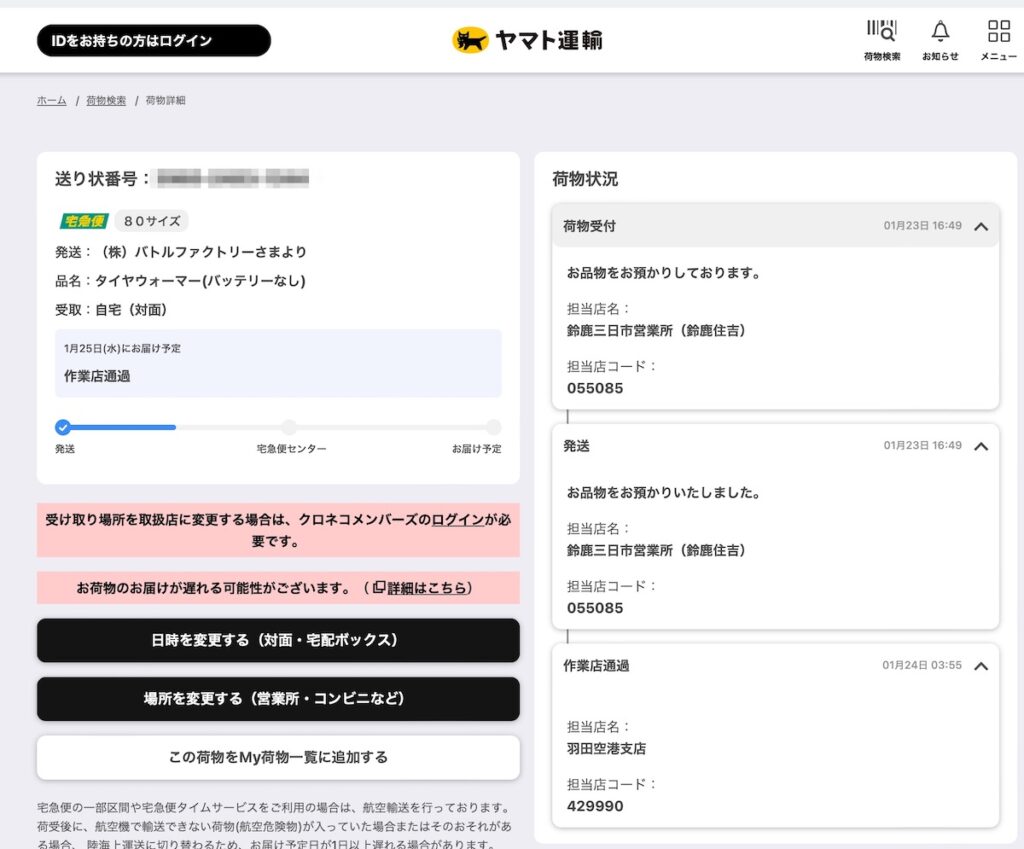The height and width of the screenshot is (849, 1024).
Task: Click the blue checkmark 発送 step icon
Action: [x=63, y=427]
